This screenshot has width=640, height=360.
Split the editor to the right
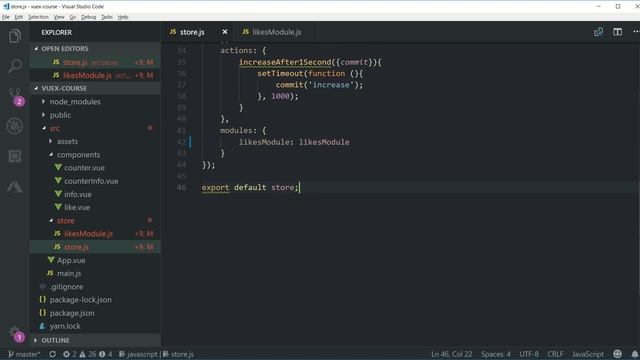(x=617, y=32)
